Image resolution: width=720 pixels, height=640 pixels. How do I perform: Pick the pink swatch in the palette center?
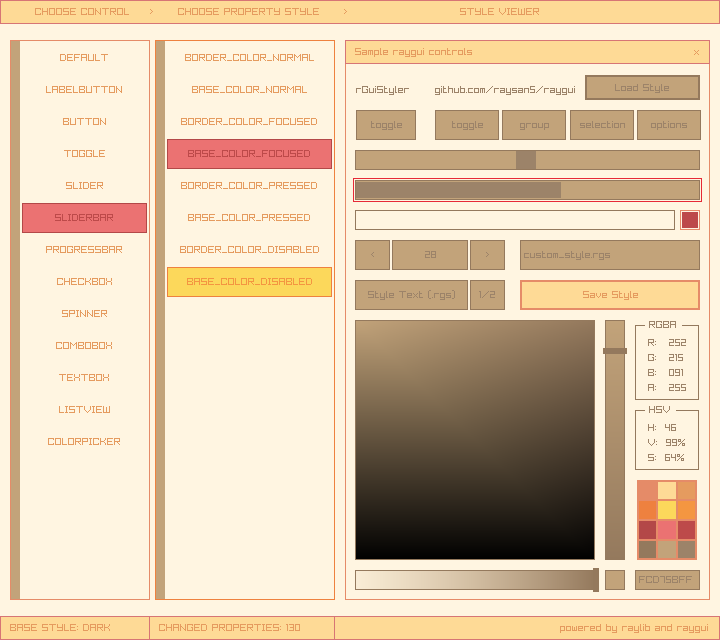coord(667,530)
